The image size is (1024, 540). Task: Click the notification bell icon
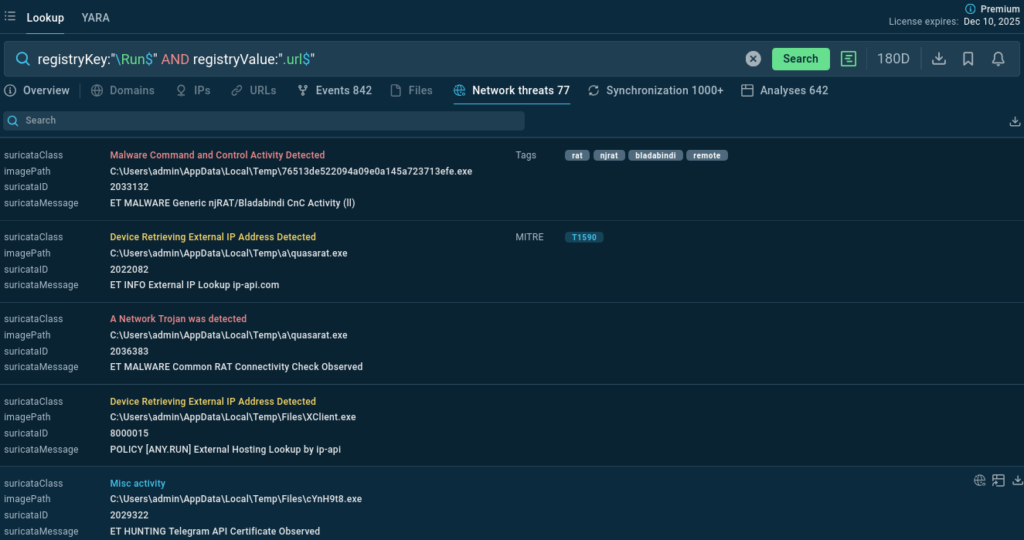click(x=998, y=59)
